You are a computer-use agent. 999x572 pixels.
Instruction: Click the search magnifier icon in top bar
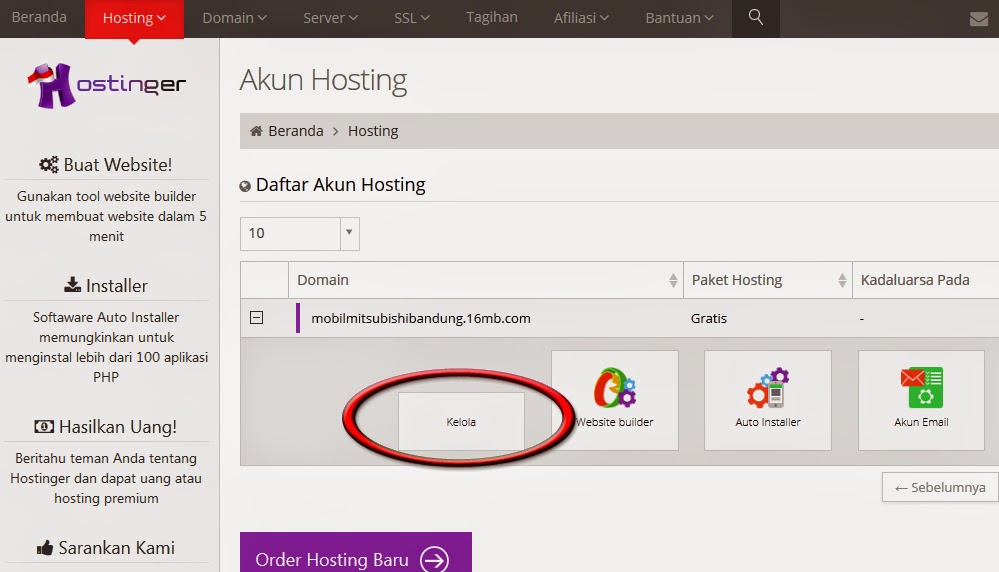756,17
